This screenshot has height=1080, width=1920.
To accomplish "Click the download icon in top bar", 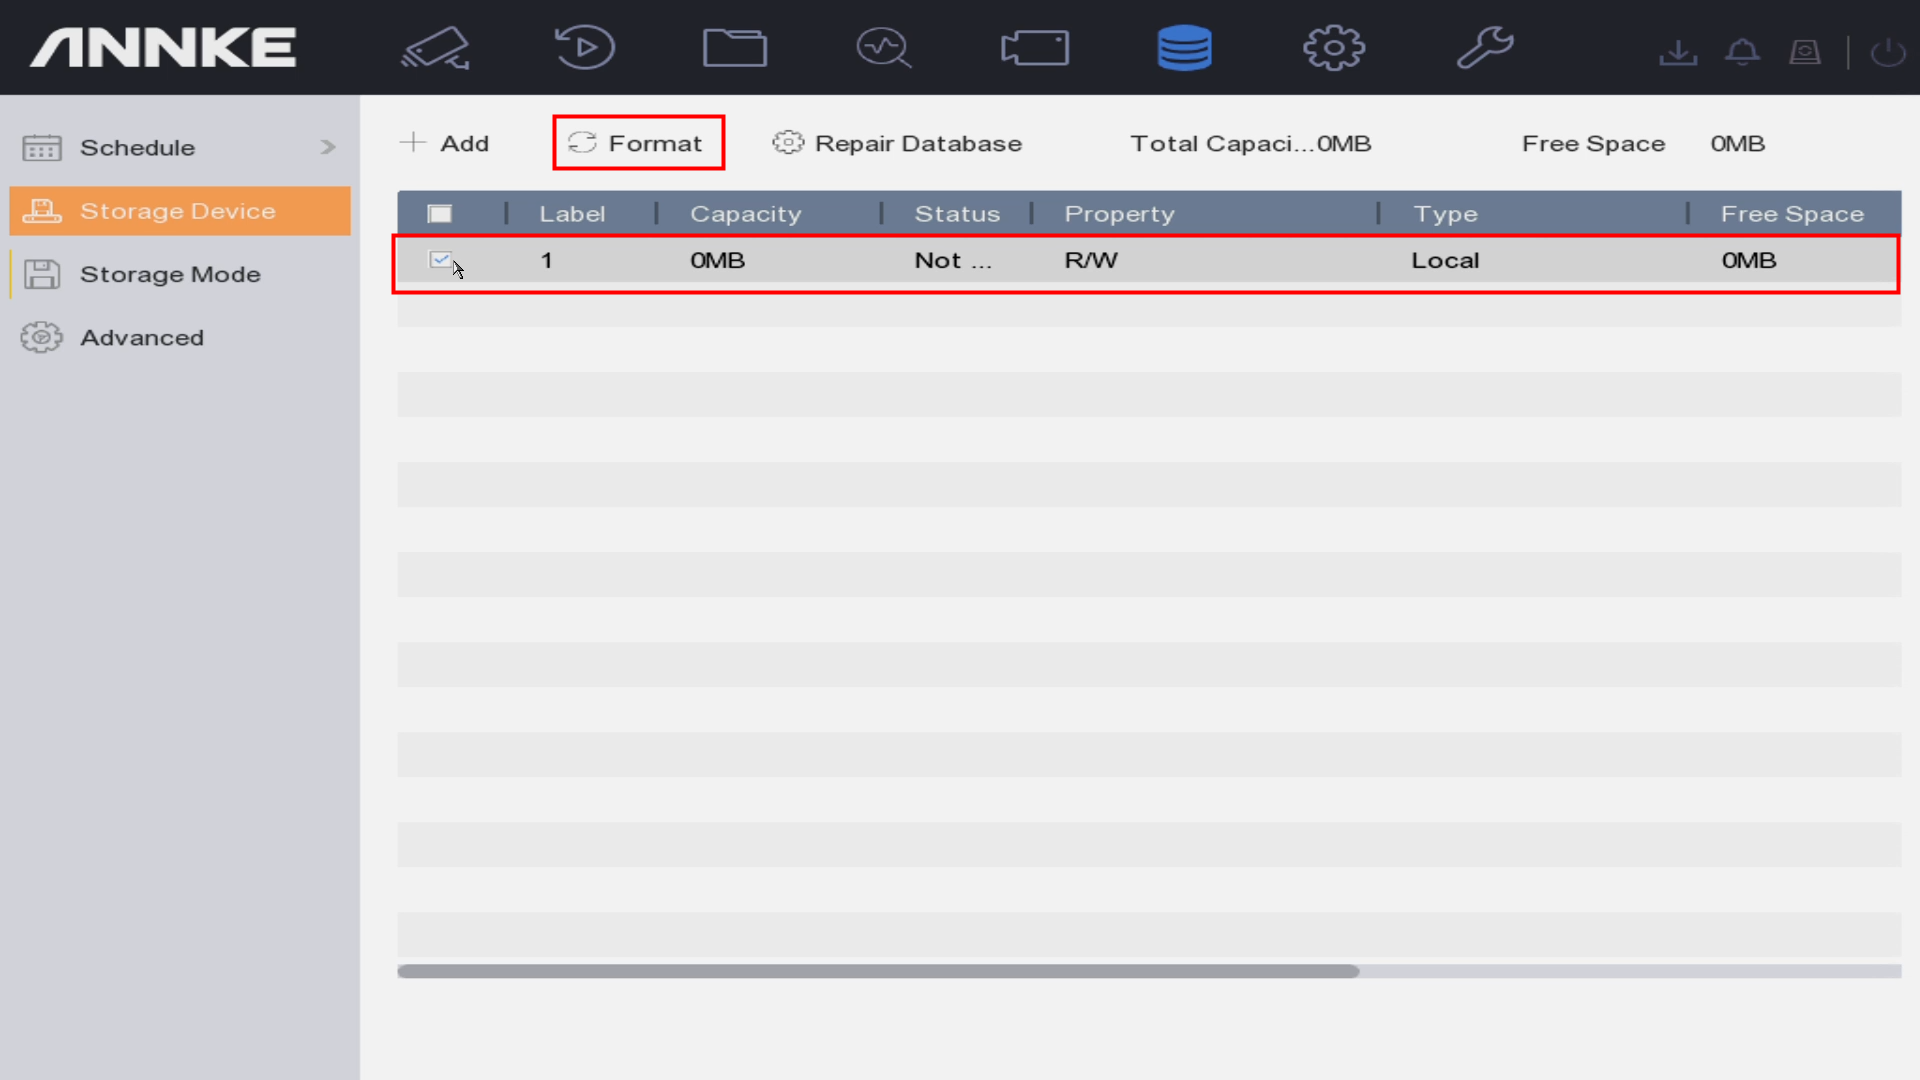I will coord(1678,53).
